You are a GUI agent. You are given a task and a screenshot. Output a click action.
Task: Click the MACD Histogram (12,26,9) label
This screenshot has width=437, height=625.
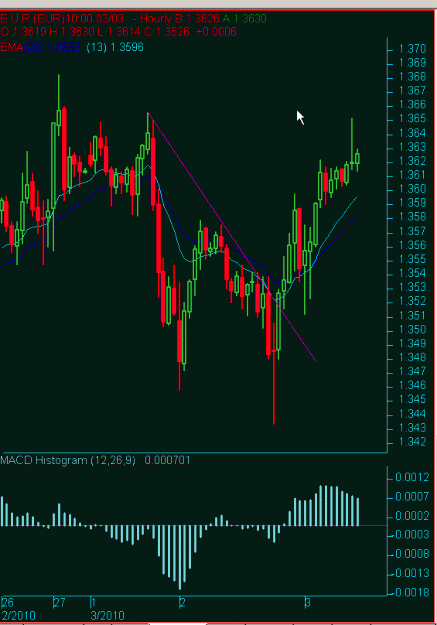pos(68,460)
